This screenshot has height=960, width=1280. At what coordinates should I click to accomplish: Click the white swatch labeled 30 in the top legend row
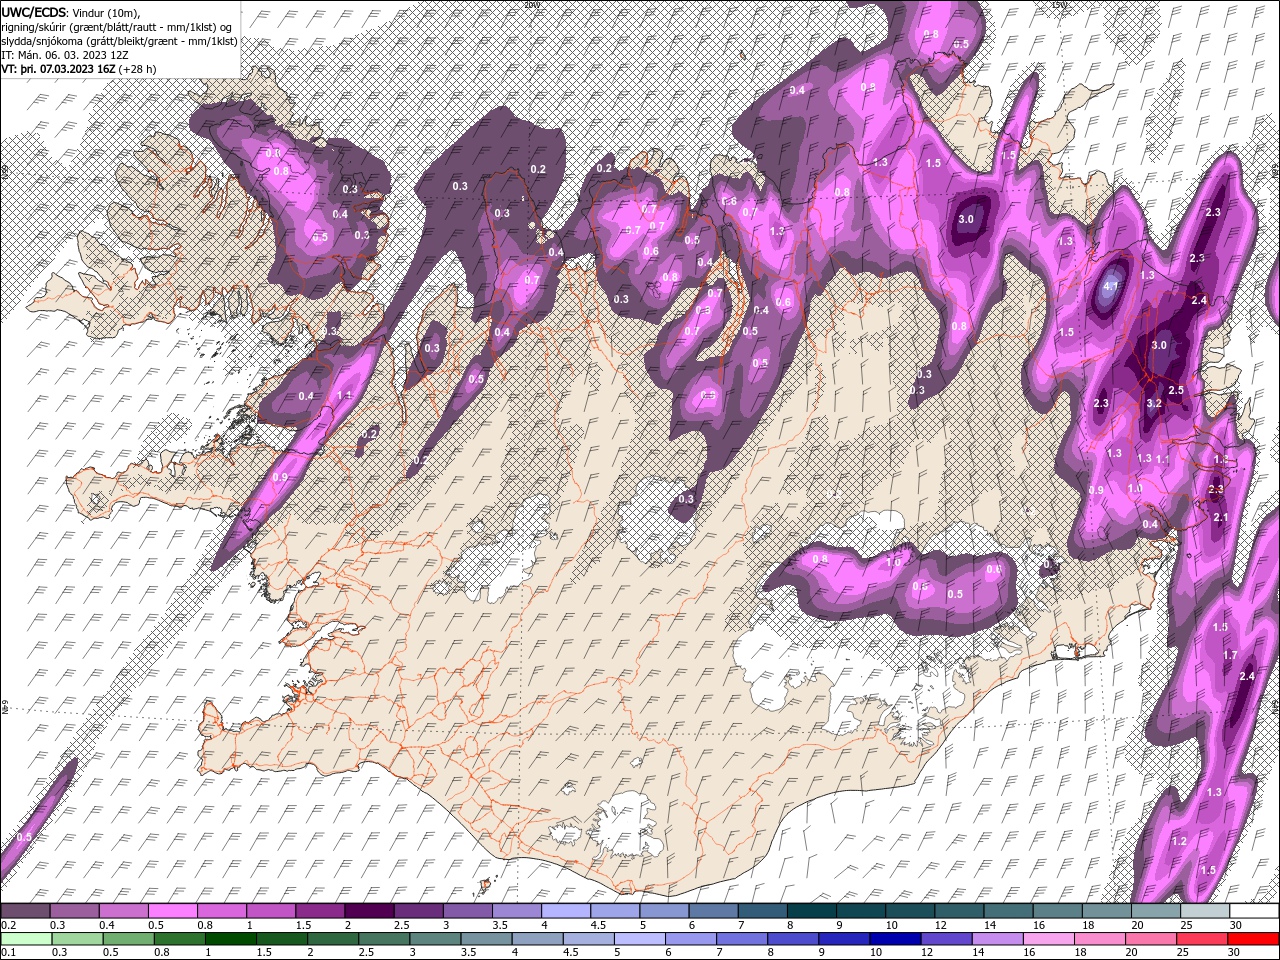click(1253, 911)
